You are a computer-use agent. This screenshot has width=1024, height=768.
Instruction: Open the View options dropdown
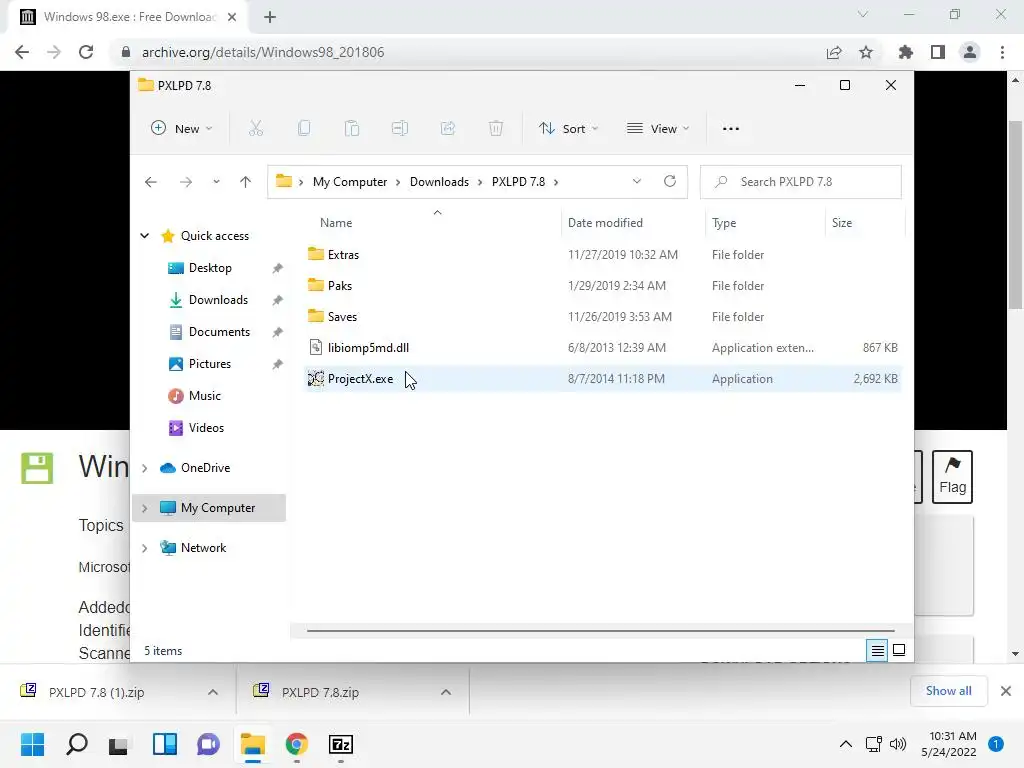[x=658, y=129]
